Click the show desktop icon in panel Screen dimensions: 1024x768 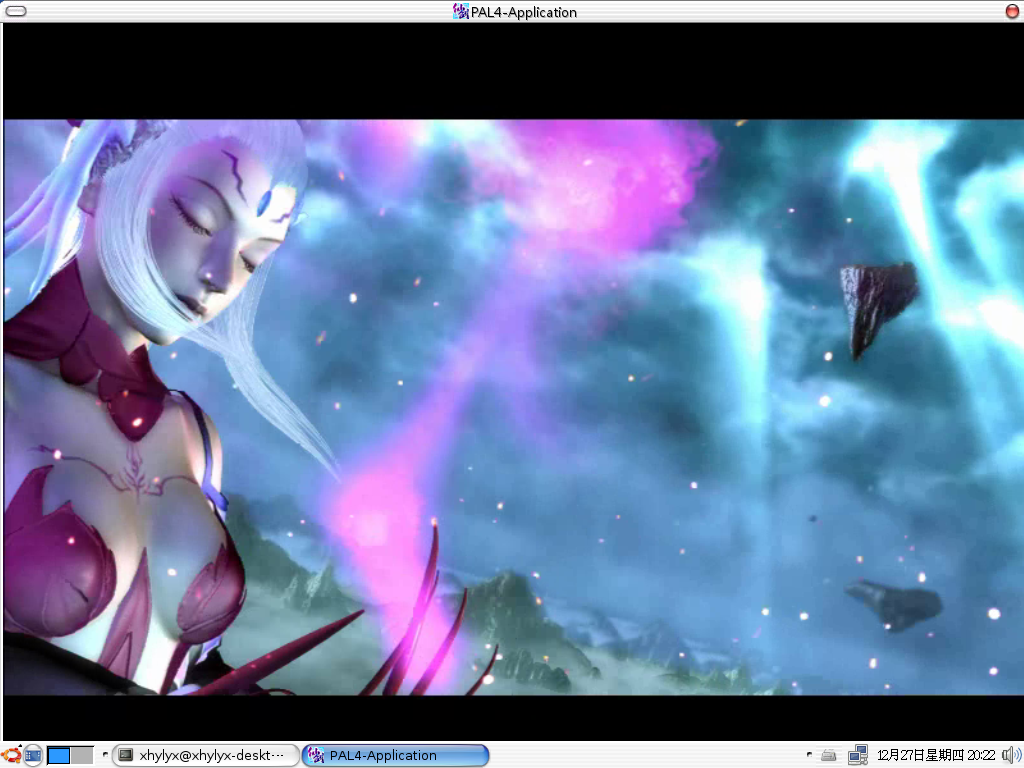click(33, 756)
